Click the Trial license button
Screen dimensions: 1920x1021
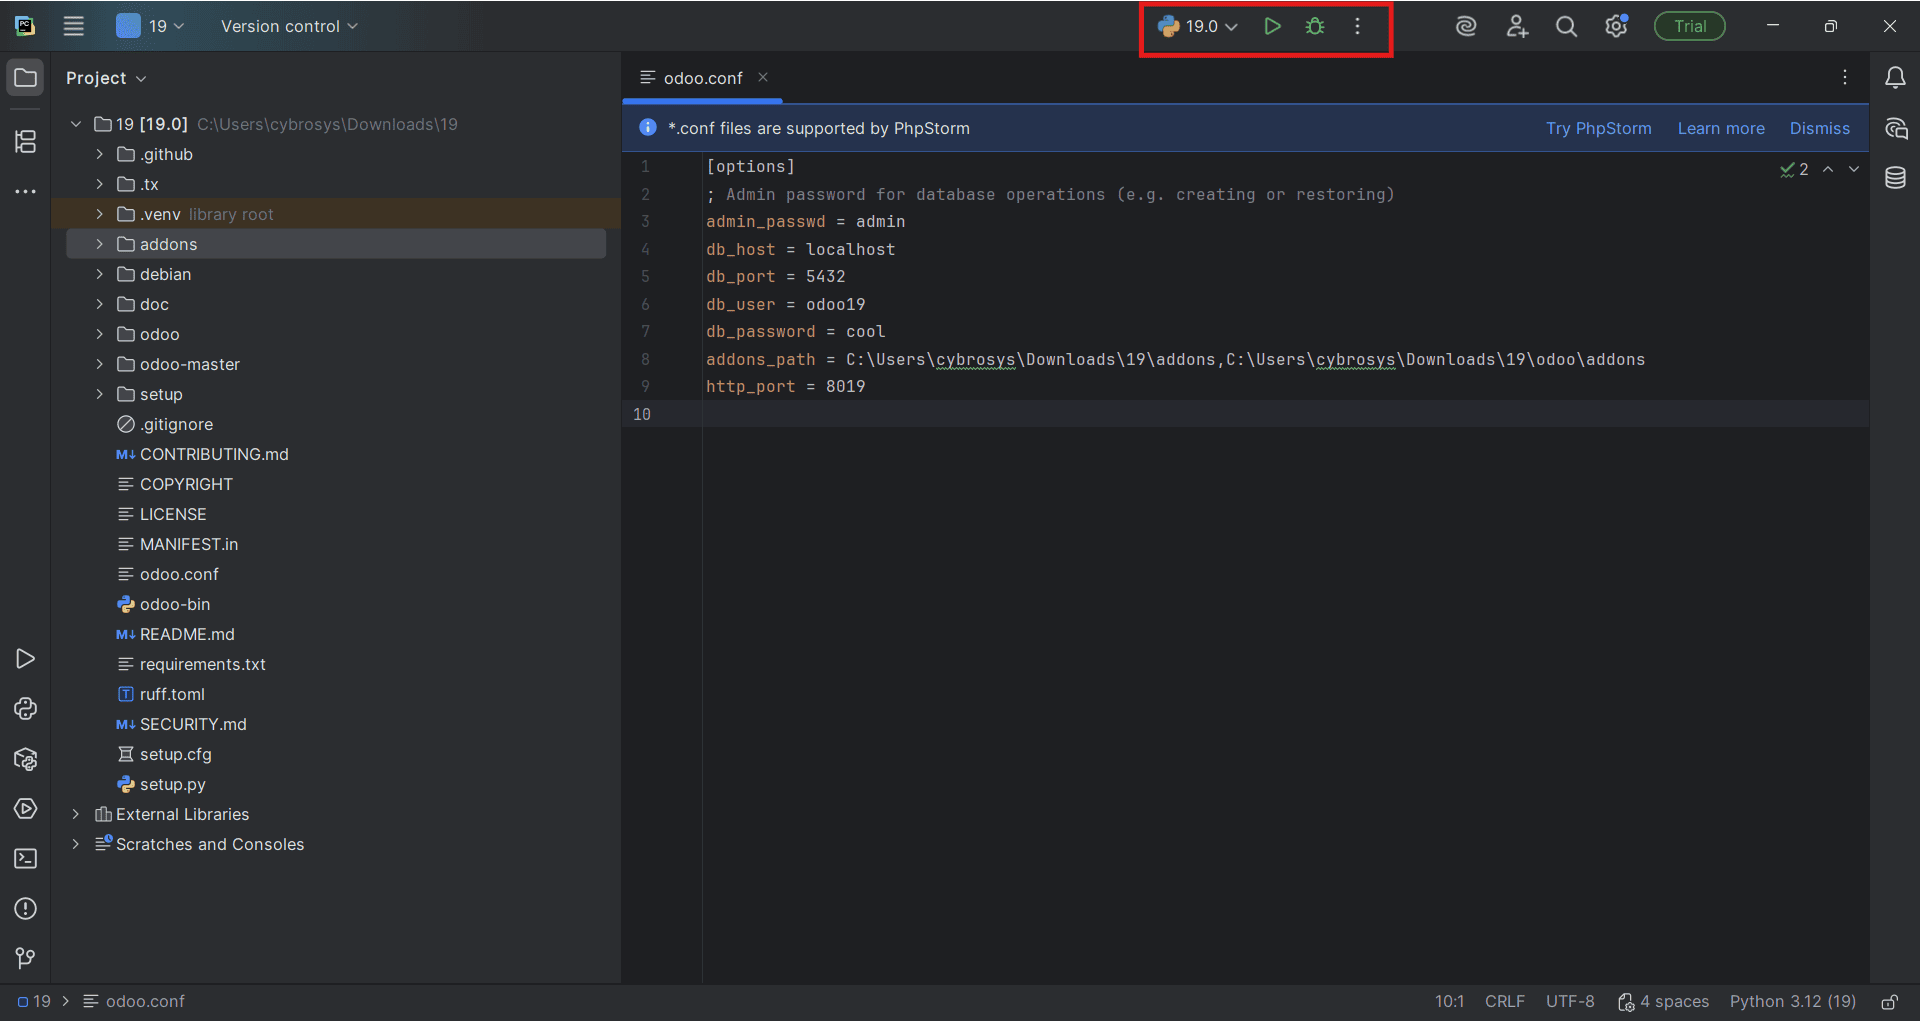(x=1689, y=26)
